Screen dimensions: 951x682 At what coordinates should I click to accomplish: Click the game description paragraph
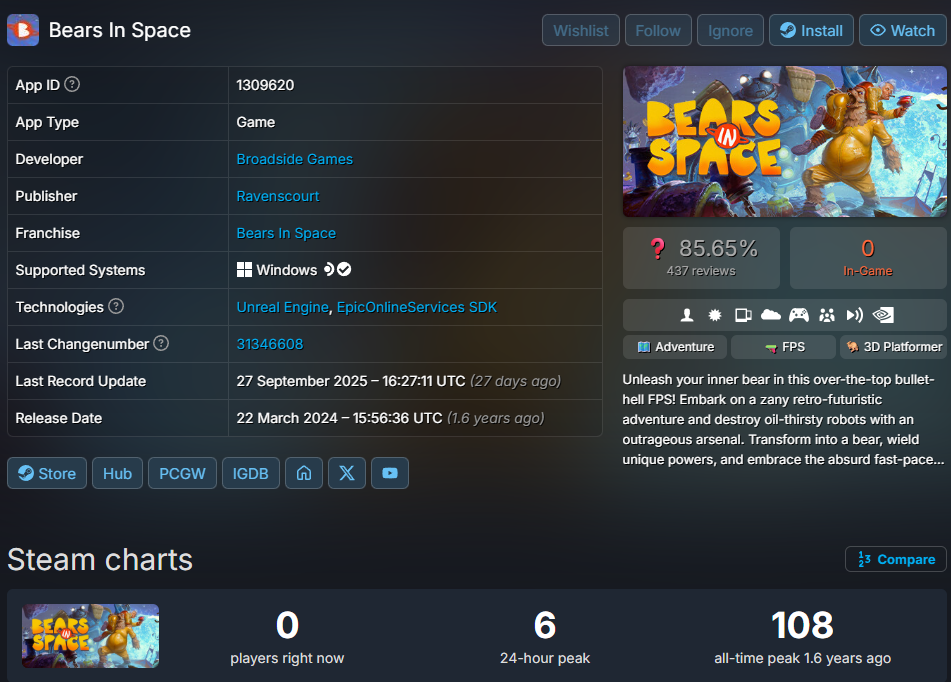[x=784, y=419]
